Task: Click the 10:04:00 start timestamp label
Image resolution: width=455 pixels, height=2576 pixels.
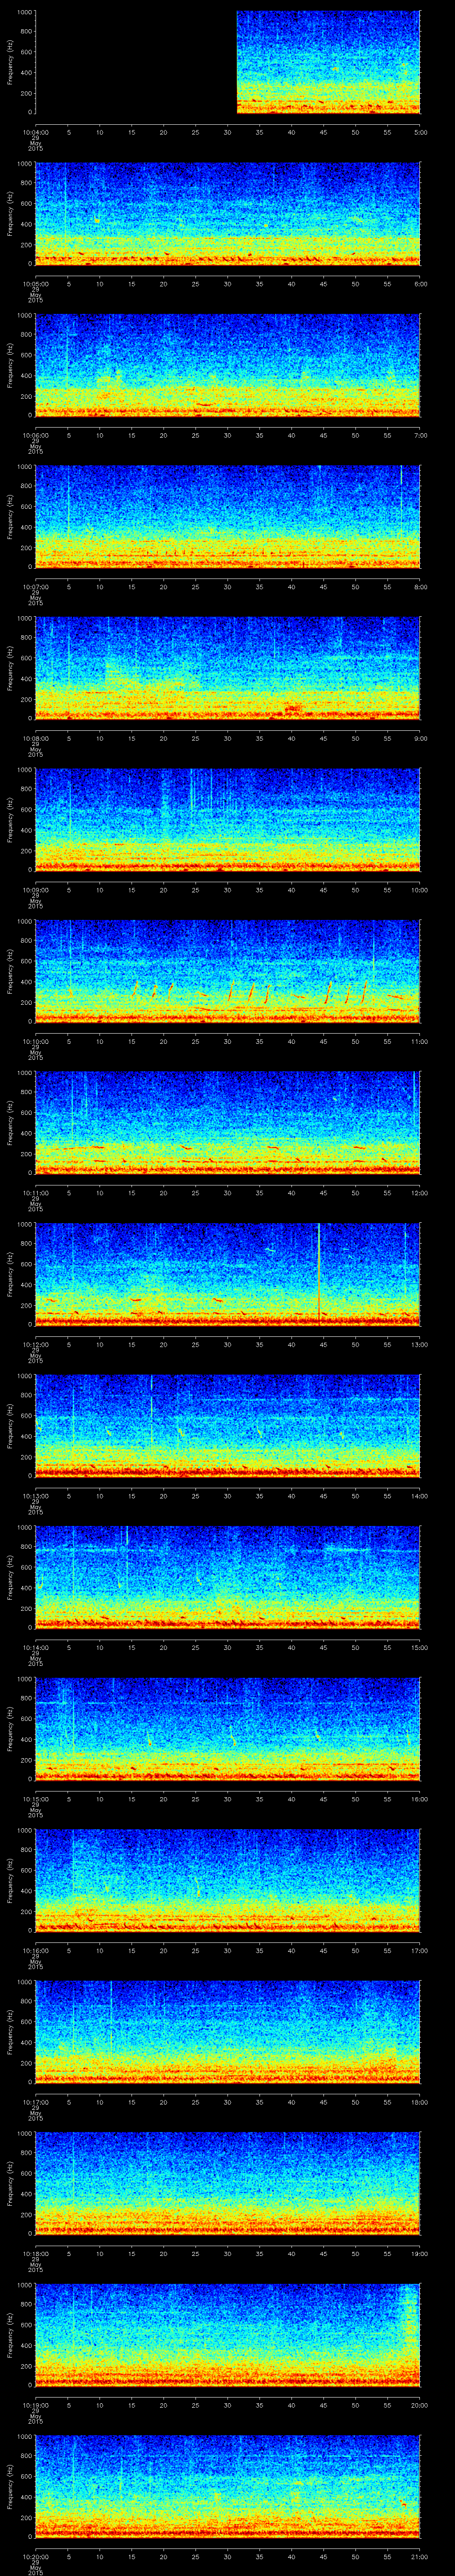Action: point(35,132)
